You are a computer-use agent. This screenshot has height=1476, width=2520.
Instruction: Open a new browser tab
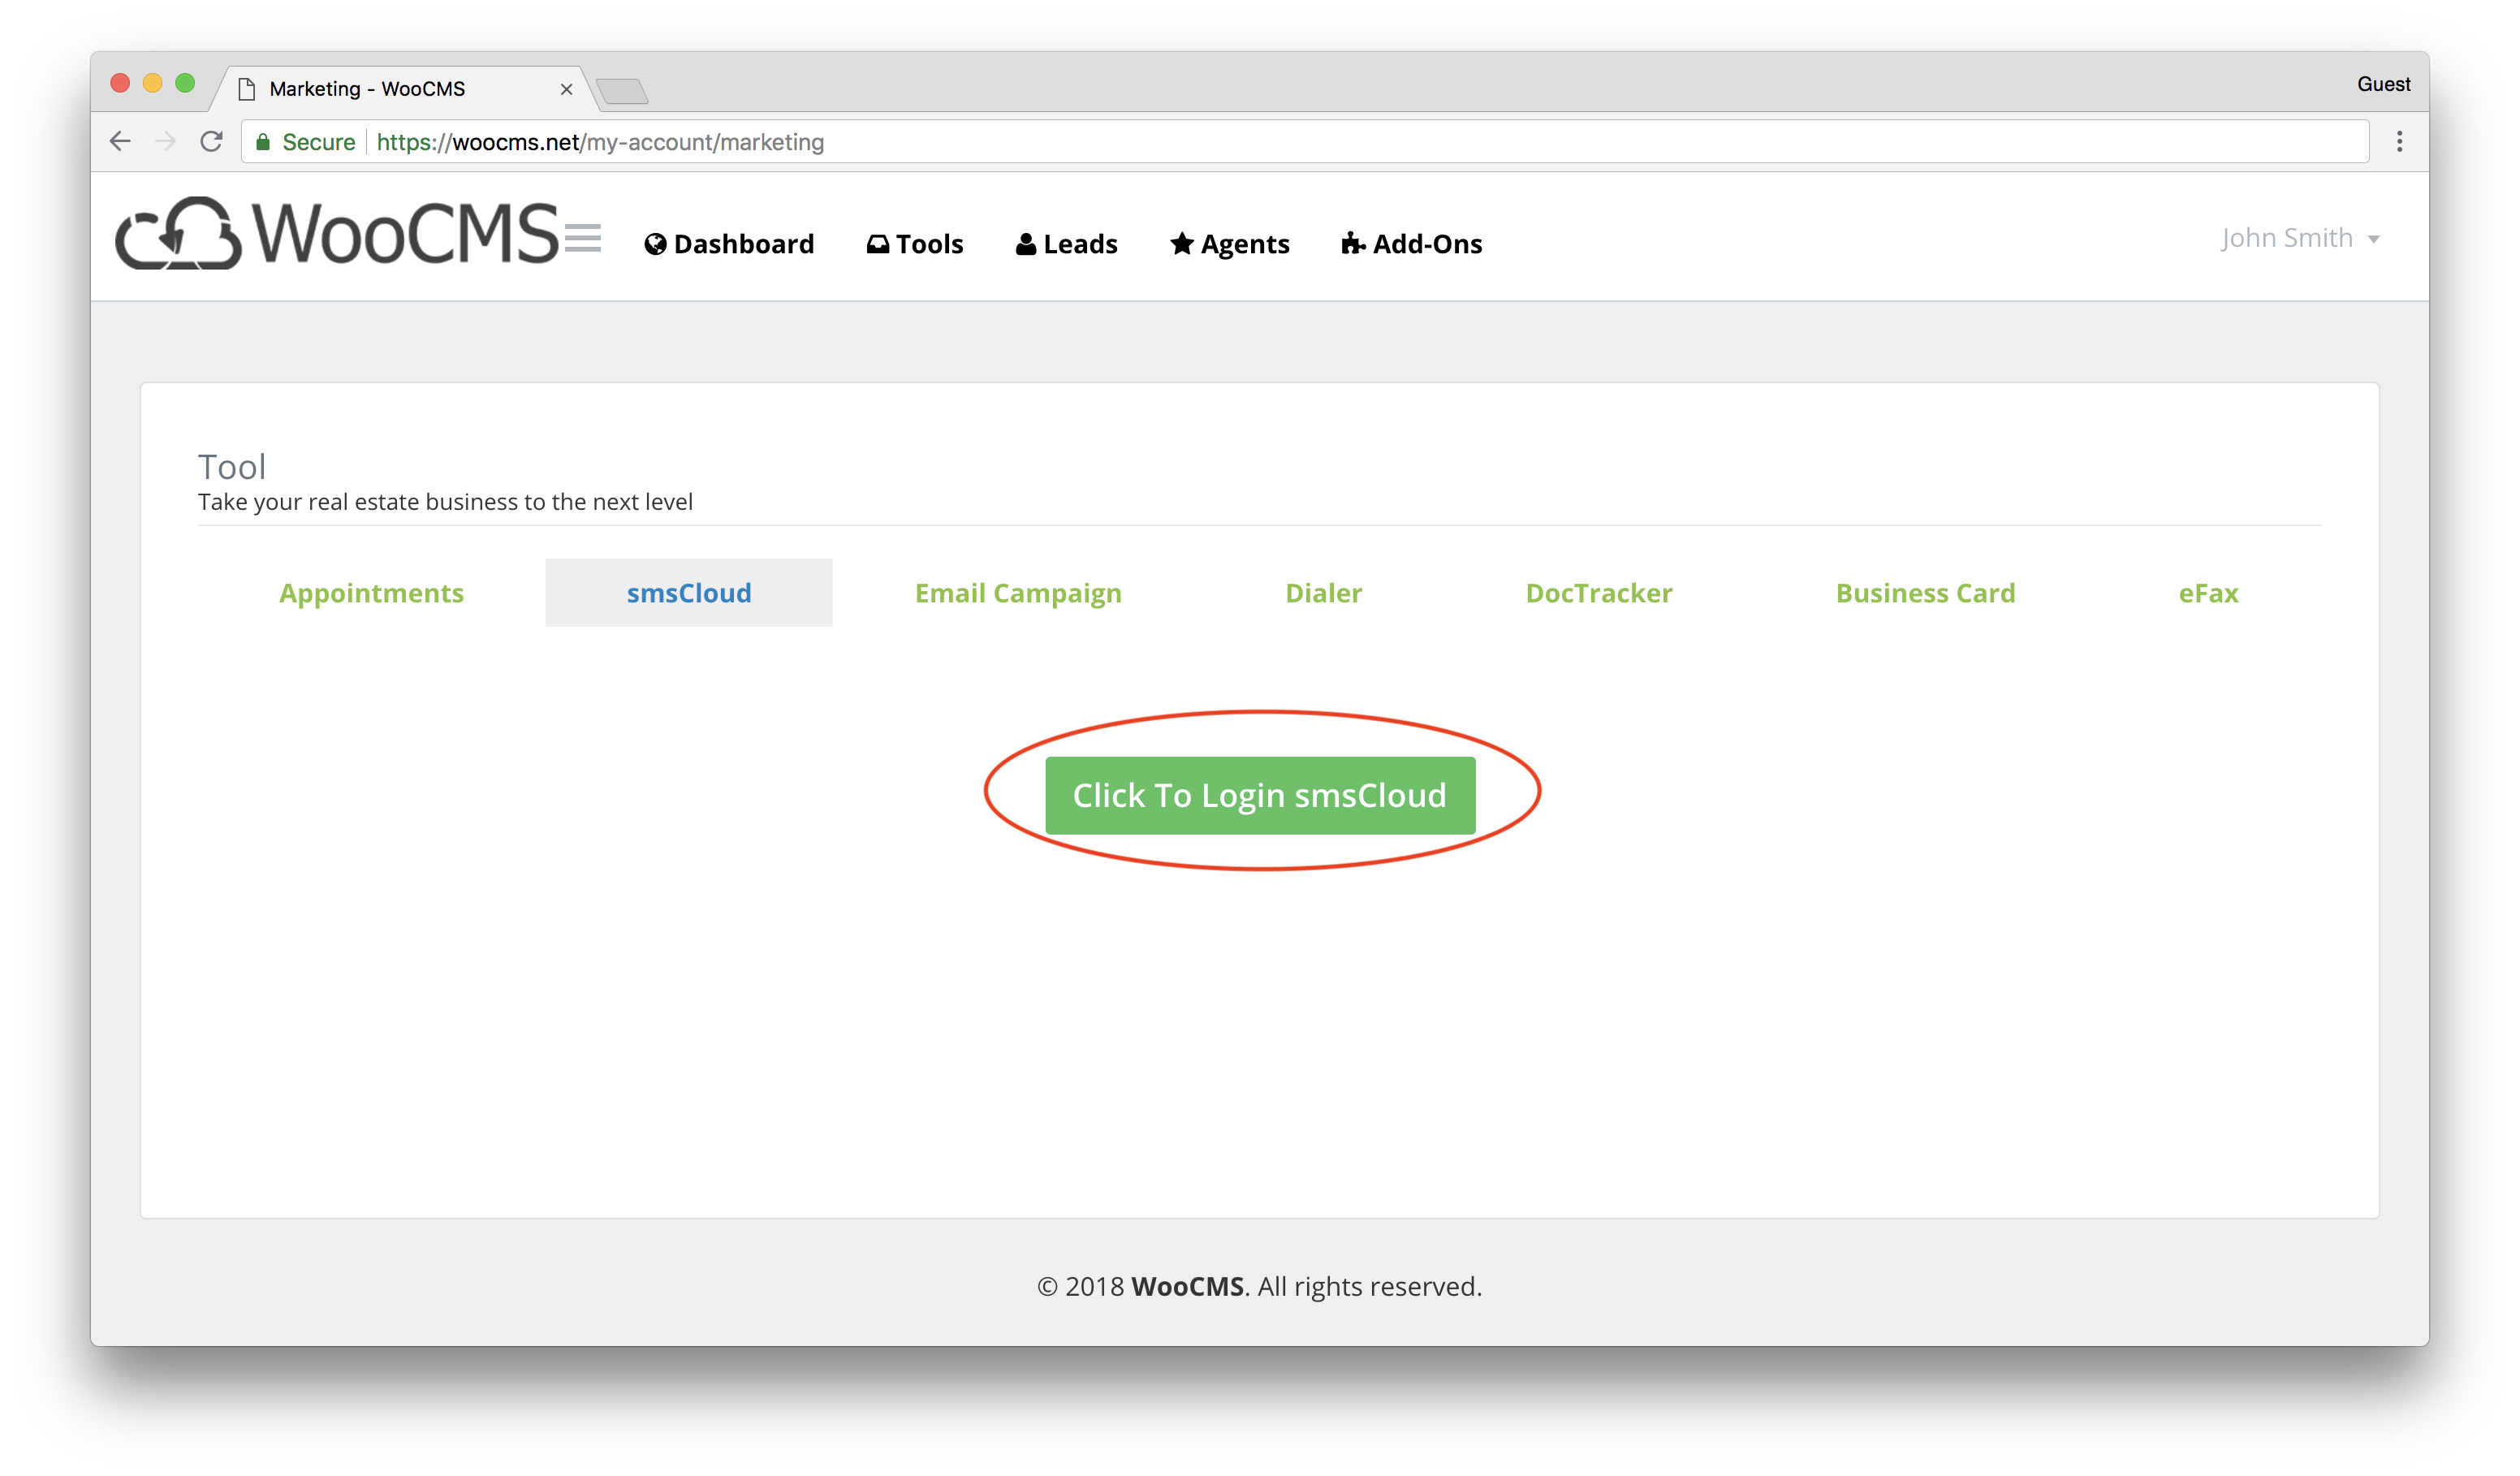(622, 91)
